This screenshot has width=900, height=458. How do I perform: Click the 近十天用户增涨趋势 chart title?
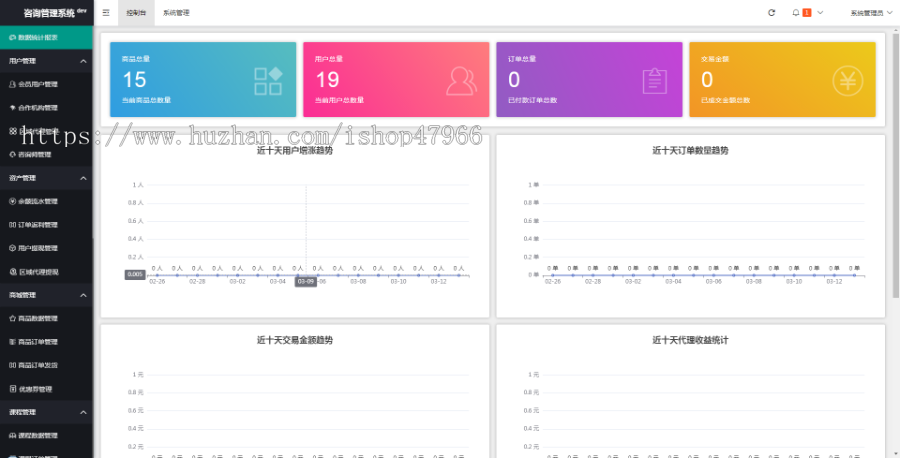[x=295, y=151]
